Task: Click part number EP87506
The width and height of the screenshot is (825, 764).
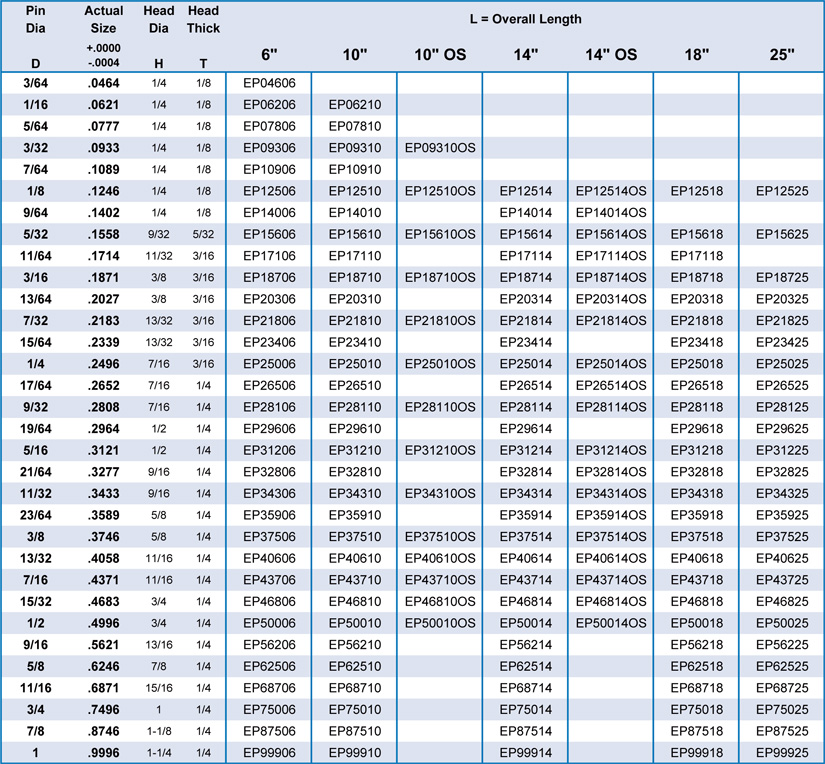Action: (x=269, y=731)
